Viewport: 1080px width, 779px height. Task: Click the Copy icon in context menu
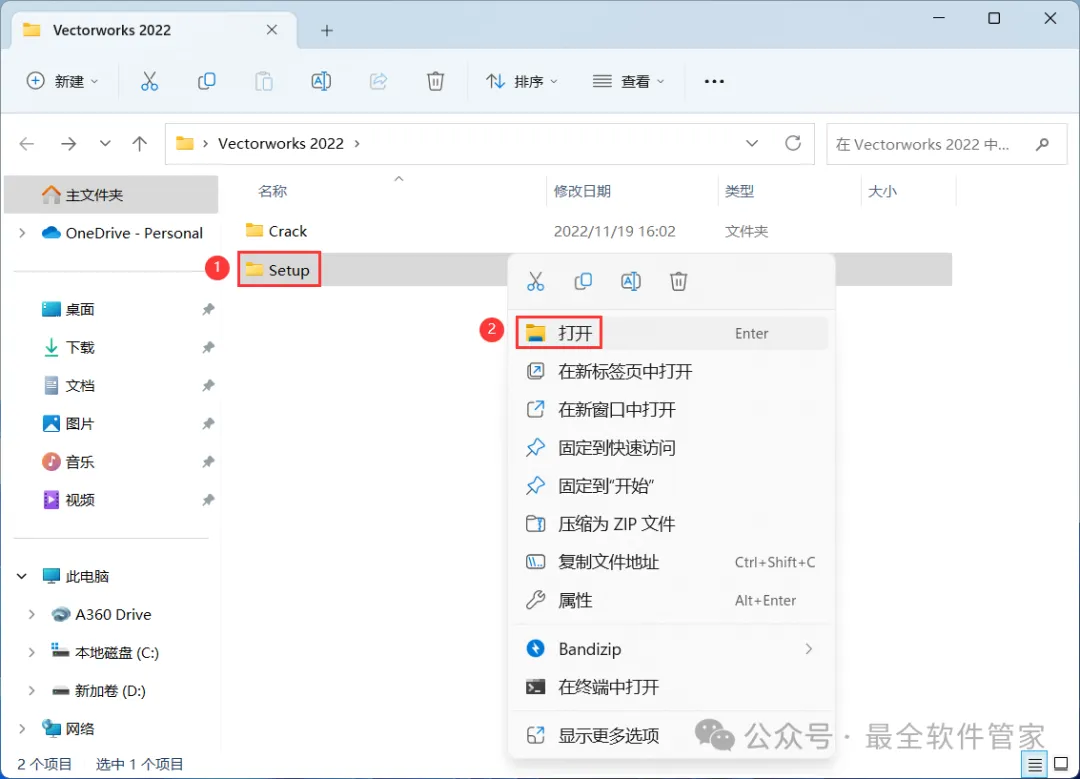coord(583,281)
